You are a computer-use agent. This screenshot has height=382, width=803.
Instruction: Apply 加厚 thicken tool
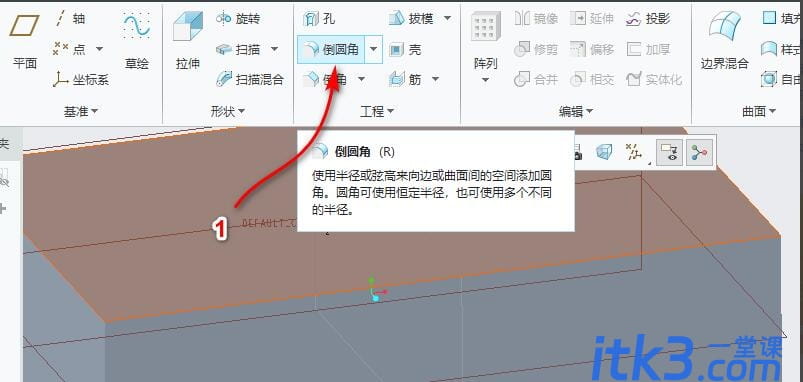648,50
